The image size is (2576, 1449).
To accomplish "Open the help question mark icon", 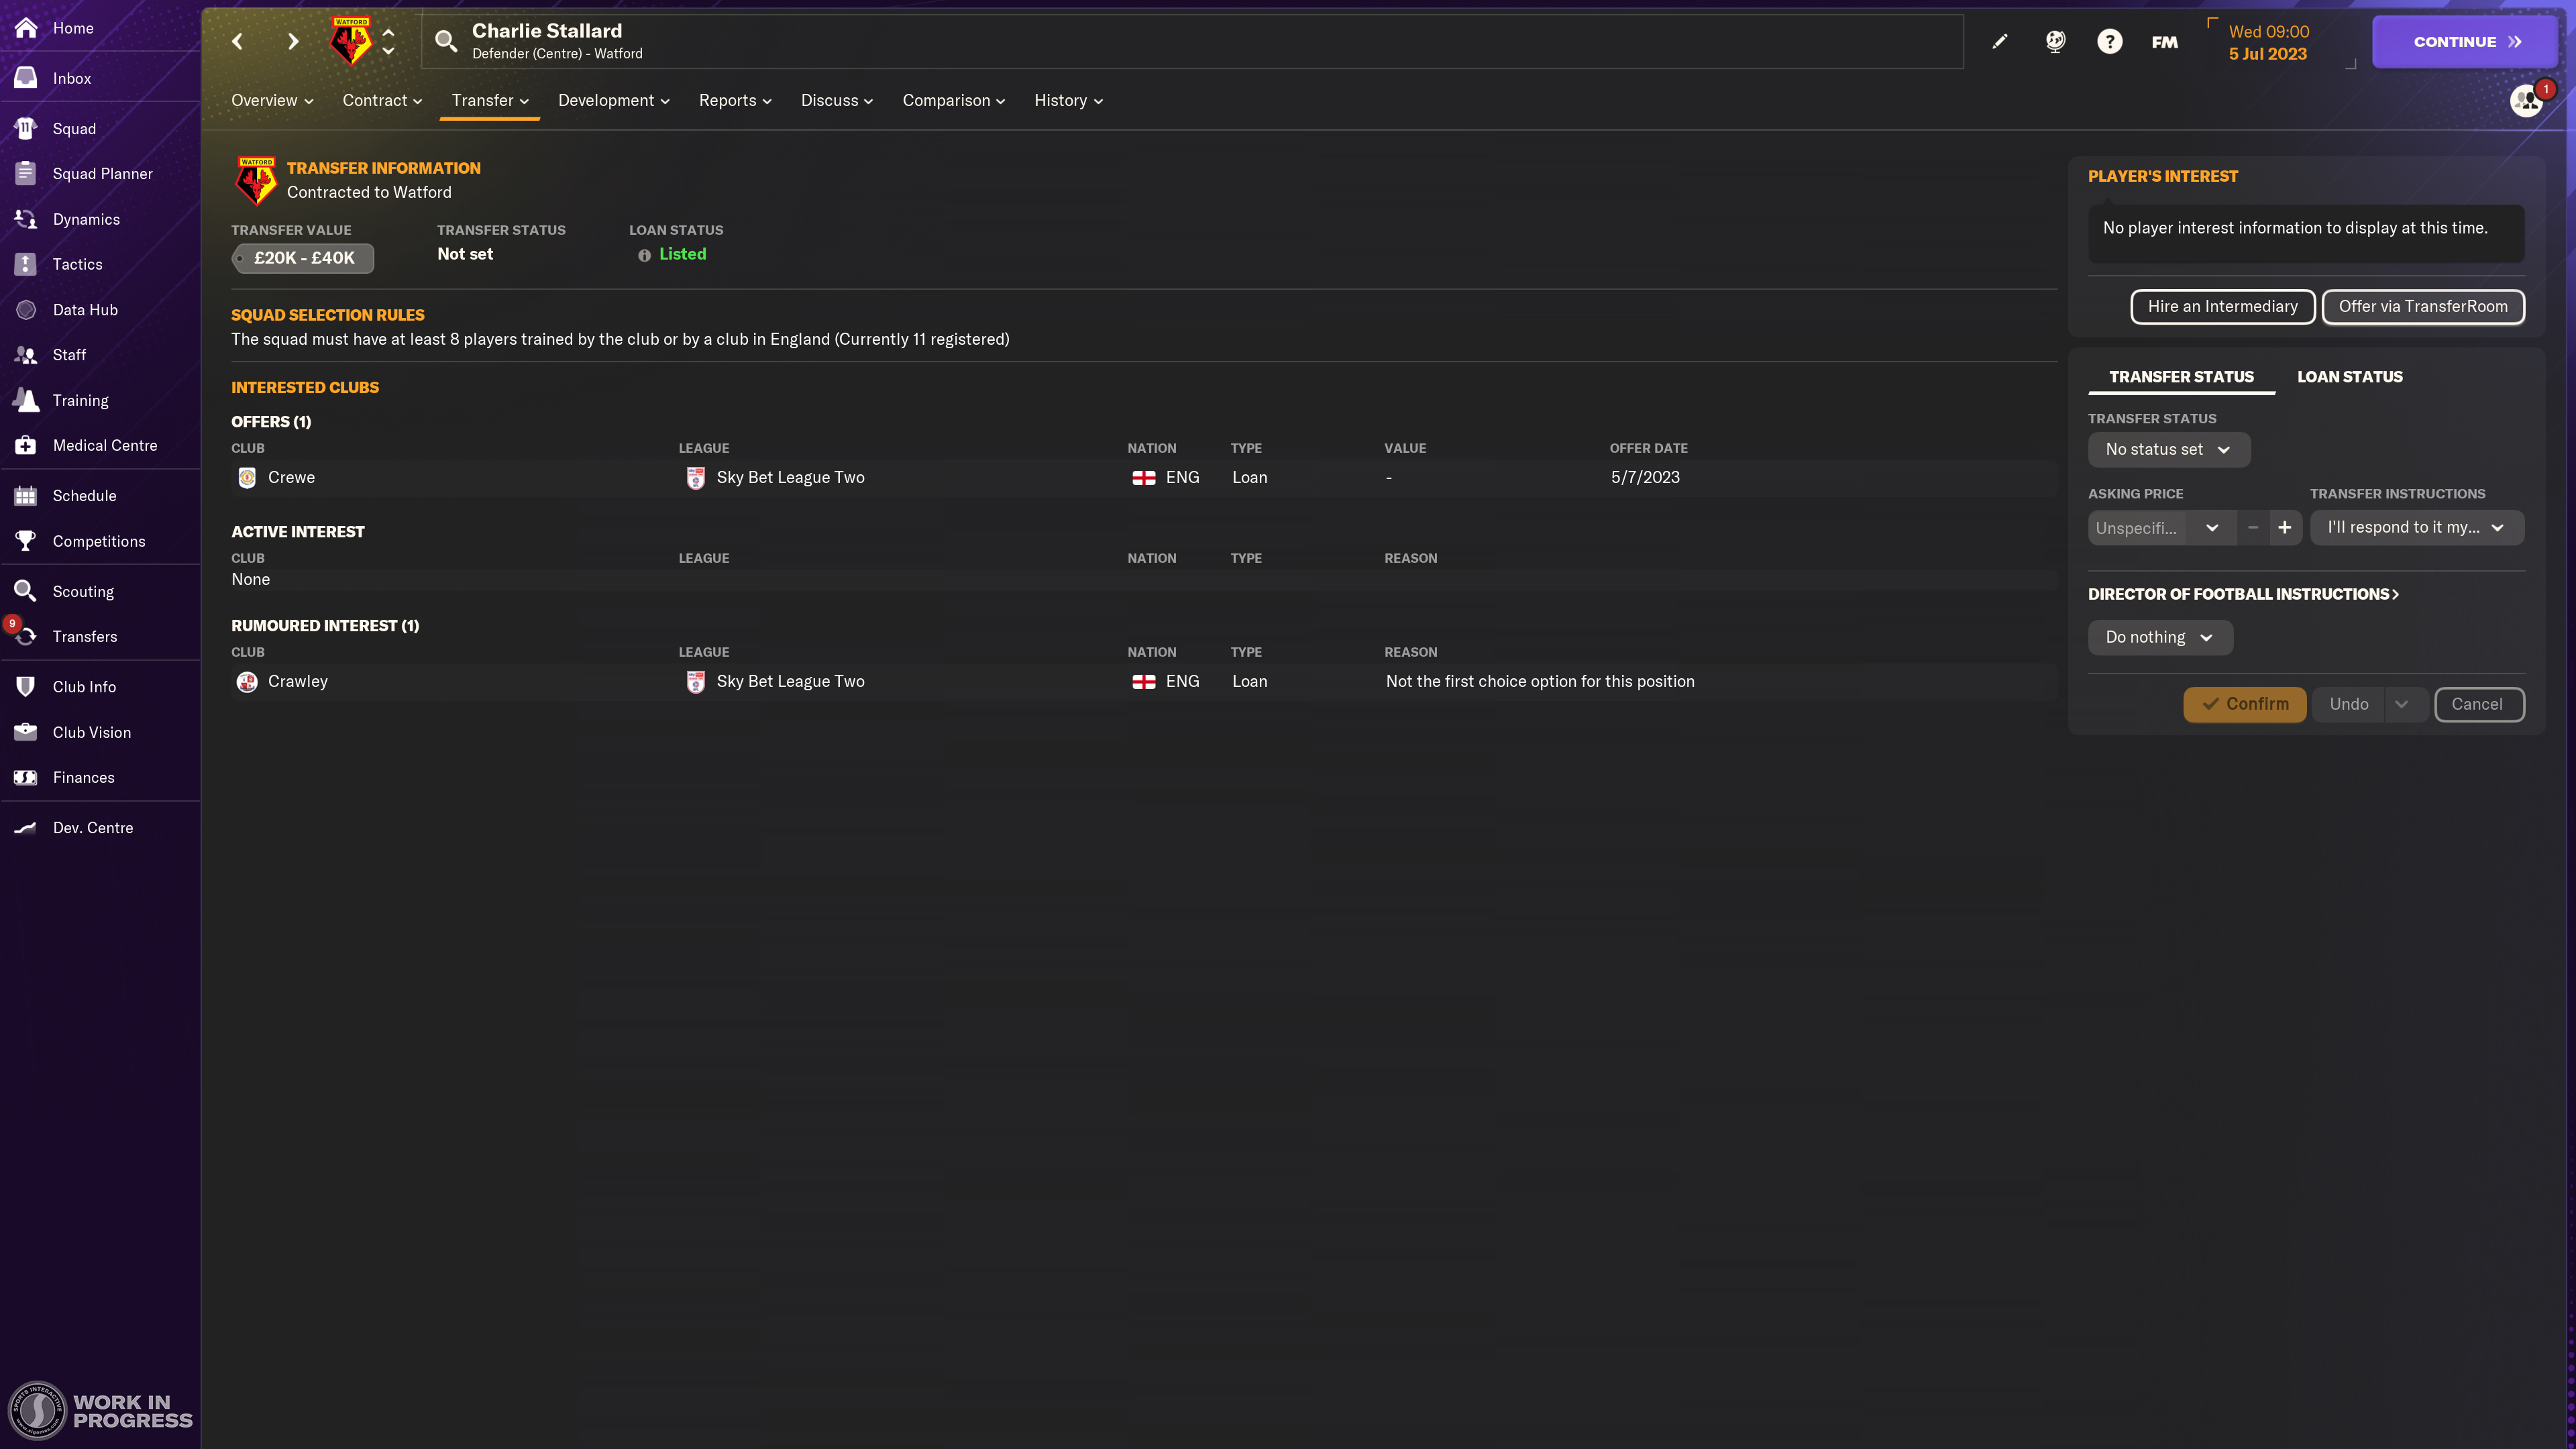I will pos(2109,41).
